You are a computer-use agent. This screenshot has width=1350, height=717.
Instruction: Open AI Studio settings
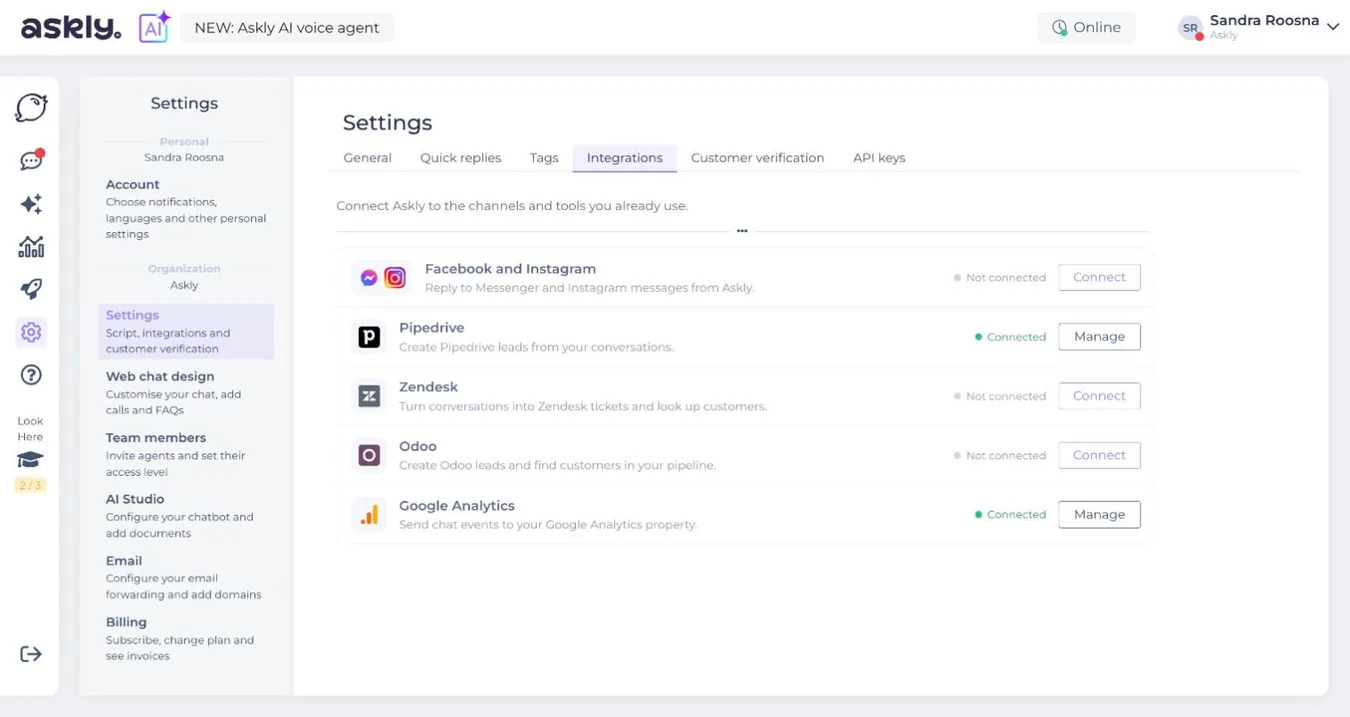tap(186, 515)
